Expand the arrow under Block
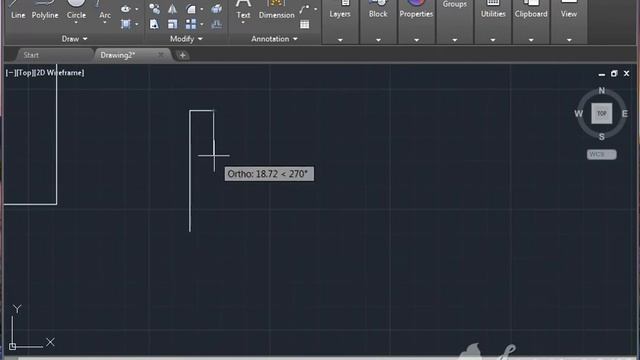640x360 pixels. tap(378, 40)
